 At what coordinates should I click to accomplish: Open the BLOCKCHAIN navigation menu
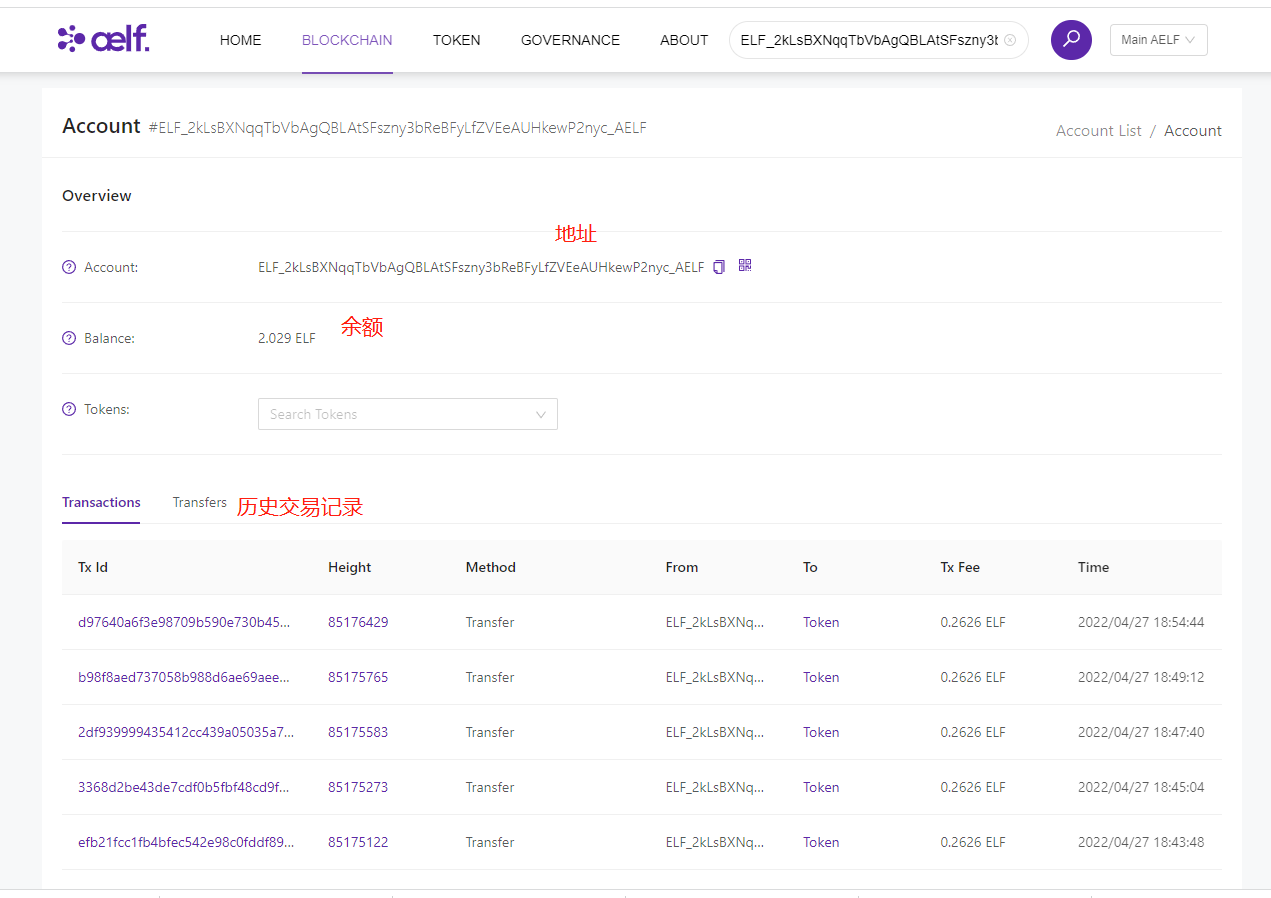click(x=347, y=40)
